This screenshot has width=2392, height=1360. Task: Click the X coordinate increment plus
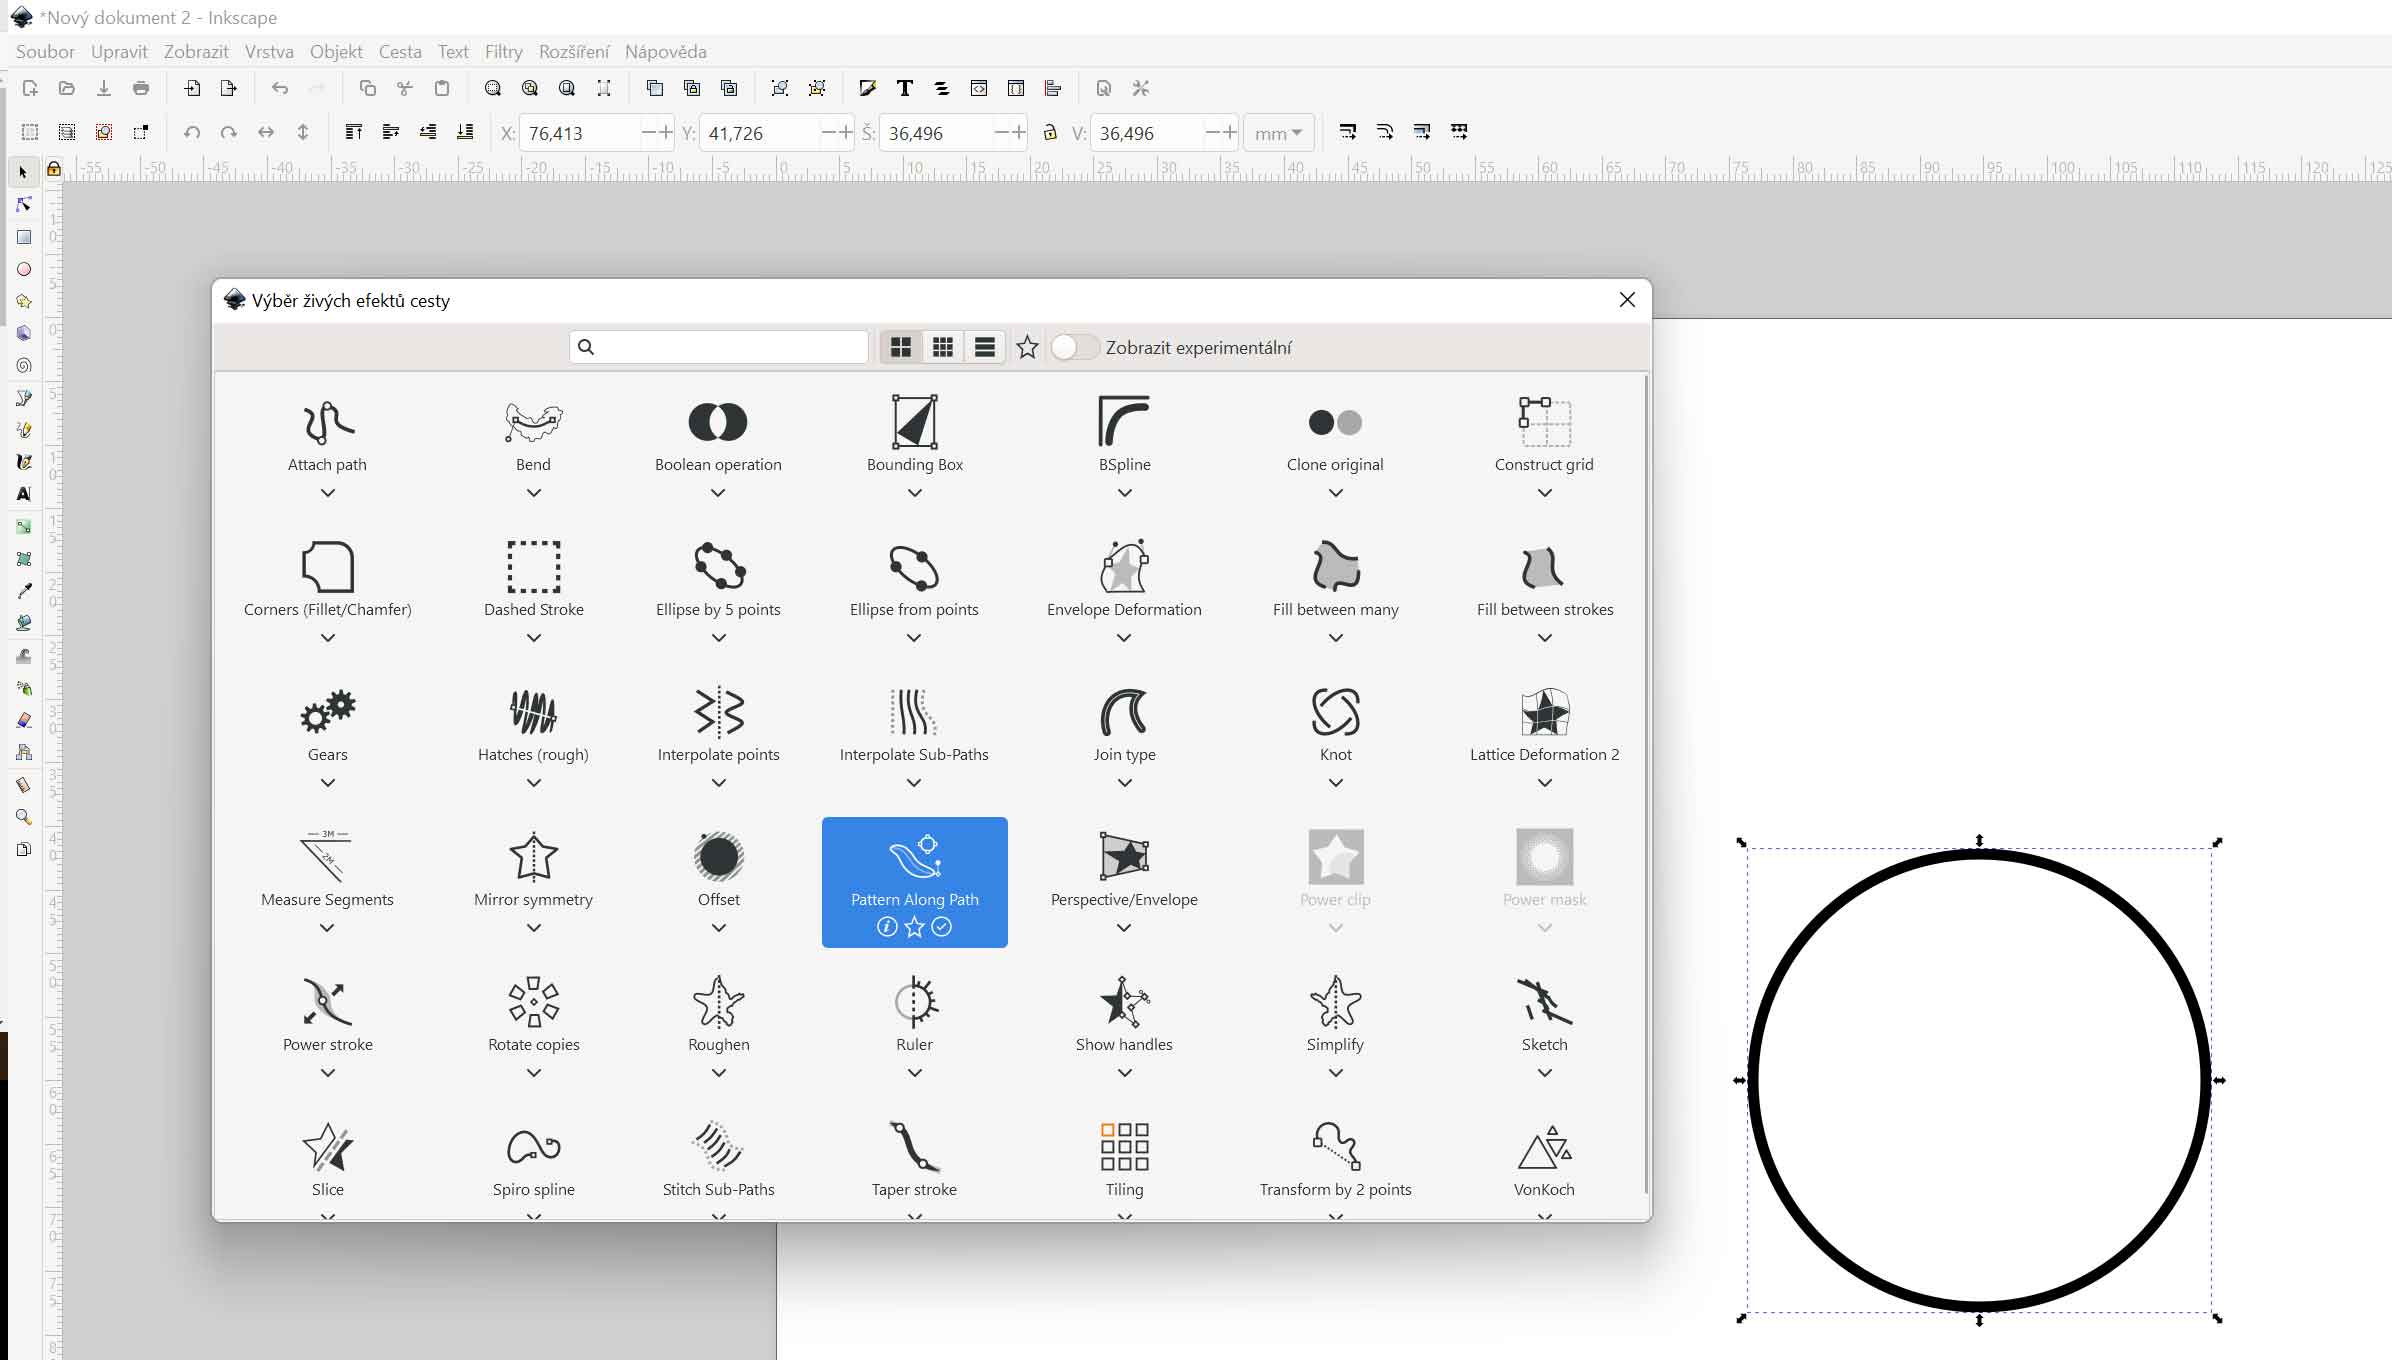(x=666, y=133)
